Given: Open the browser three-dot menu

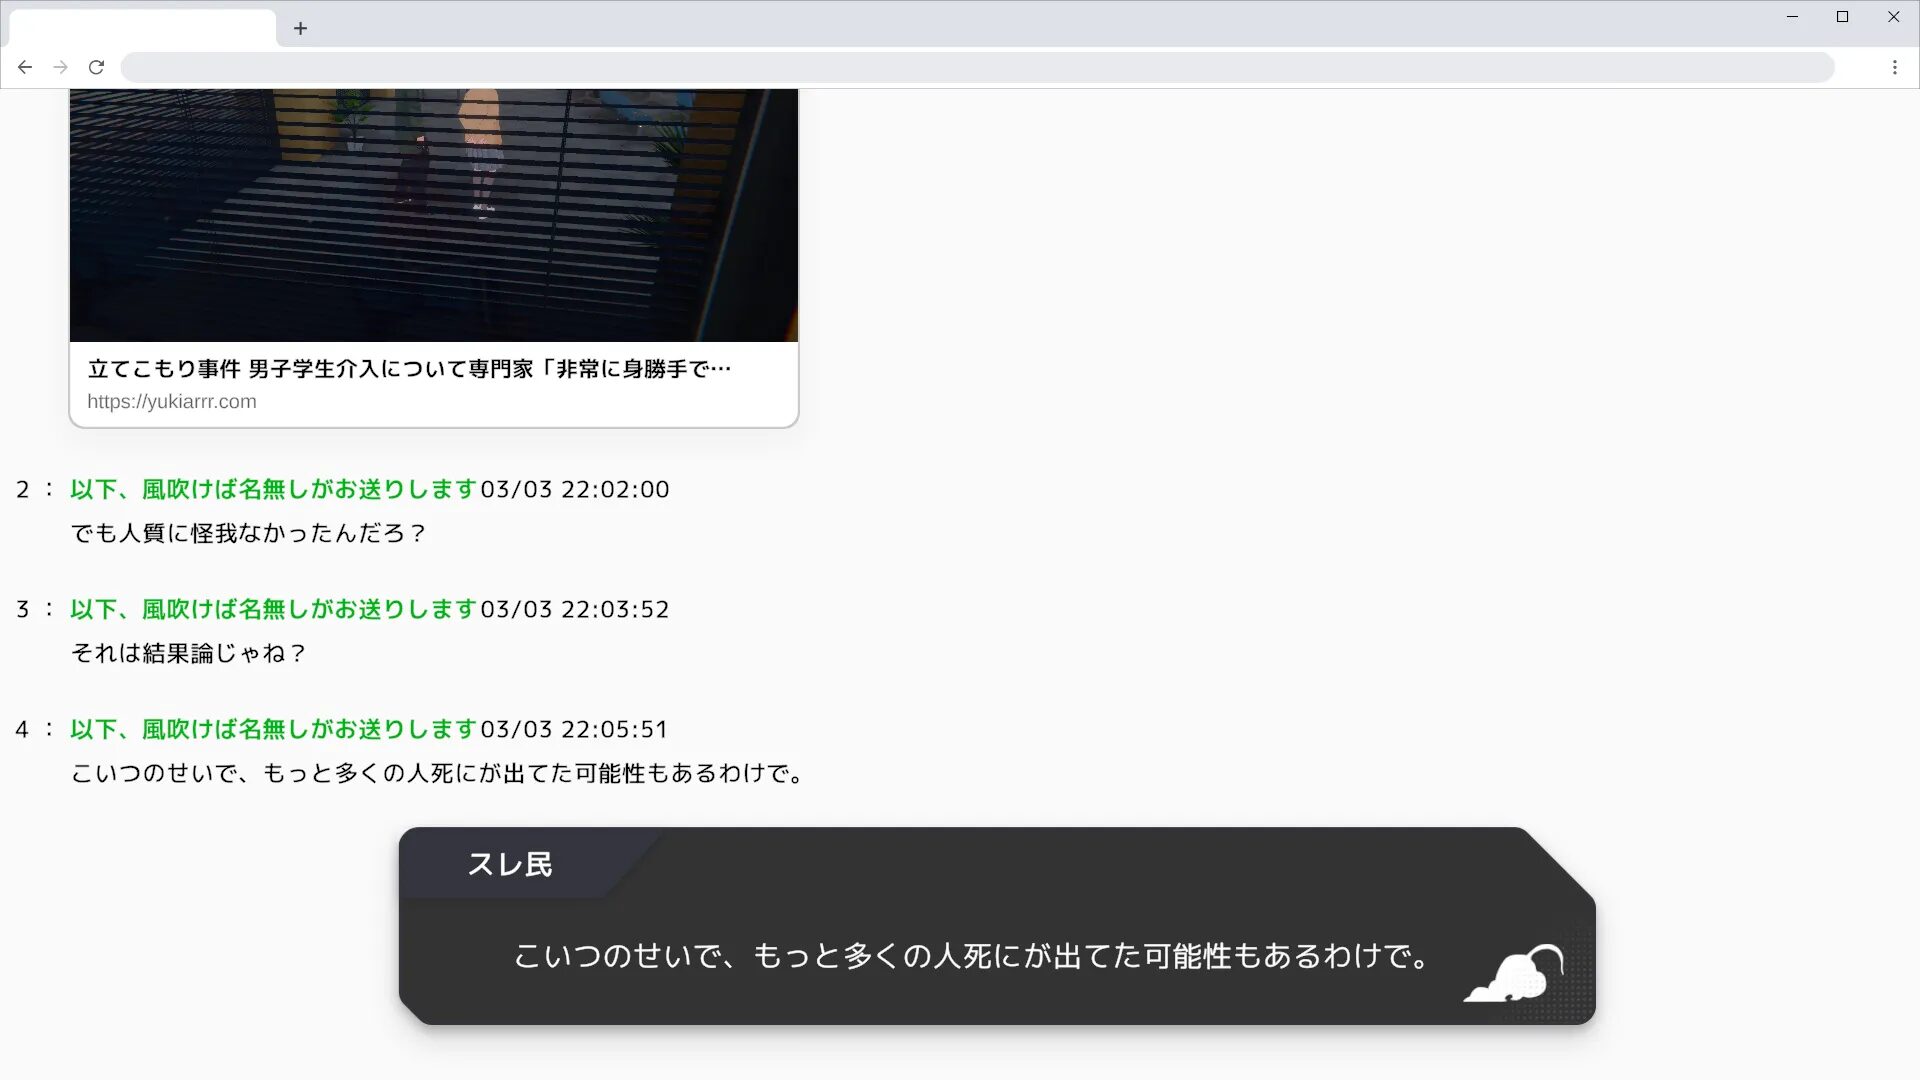Looking at the screenshot, I should (x=1894, y=67).
